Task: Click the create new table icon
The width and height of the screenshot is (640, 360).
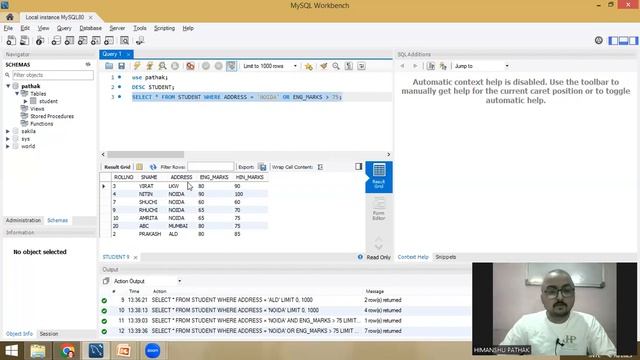Action: point(69,40)
